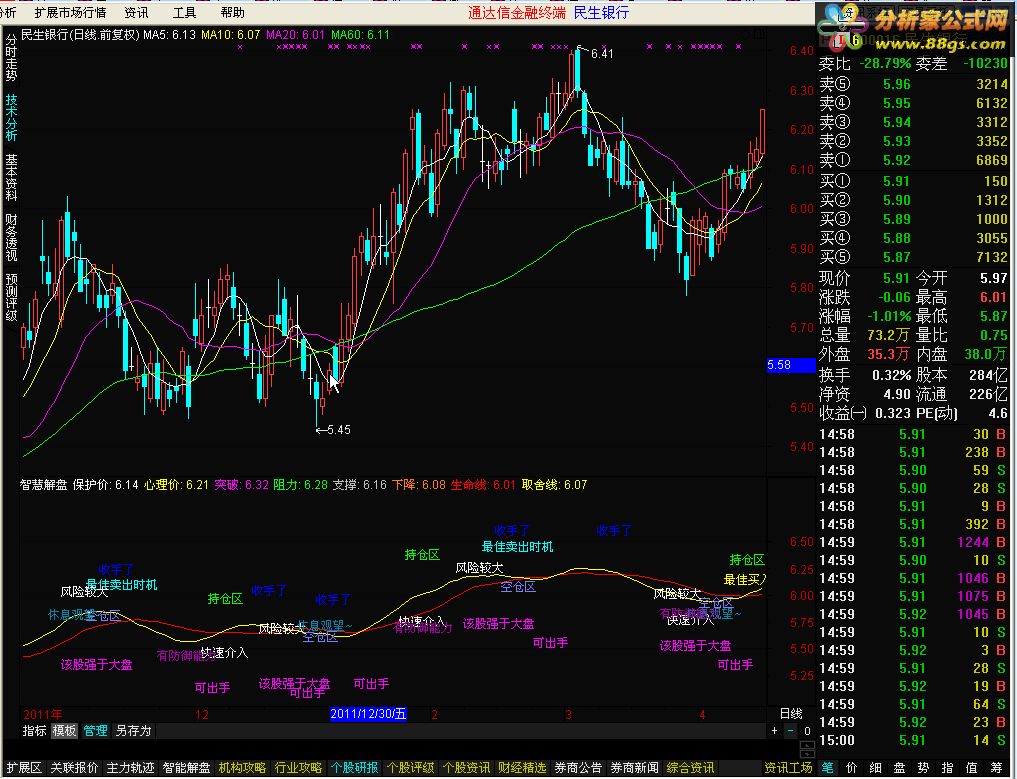Image resolution: width=1017 pixels, height=779 pixels.
Task: Switch to 智能解盘 tab
Action: click(x=186, y=768)
